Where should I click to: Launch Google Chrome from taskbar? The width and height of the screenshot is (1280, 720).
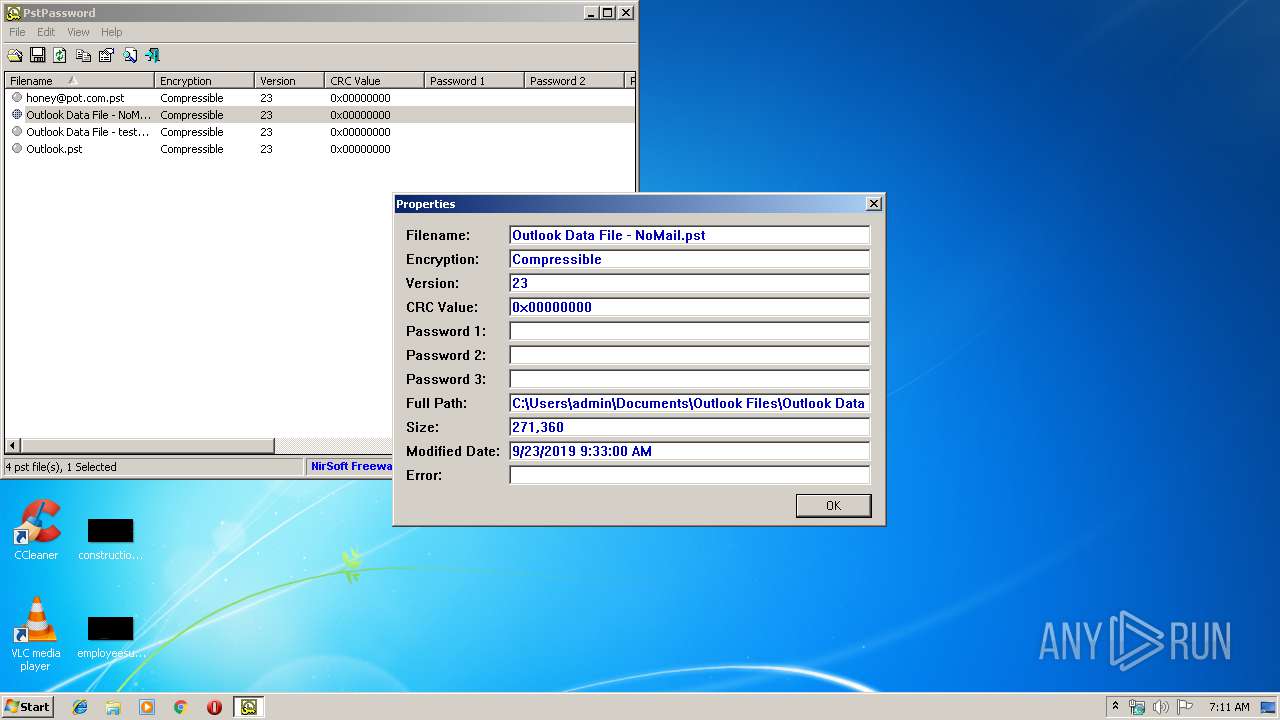(180, 707)
